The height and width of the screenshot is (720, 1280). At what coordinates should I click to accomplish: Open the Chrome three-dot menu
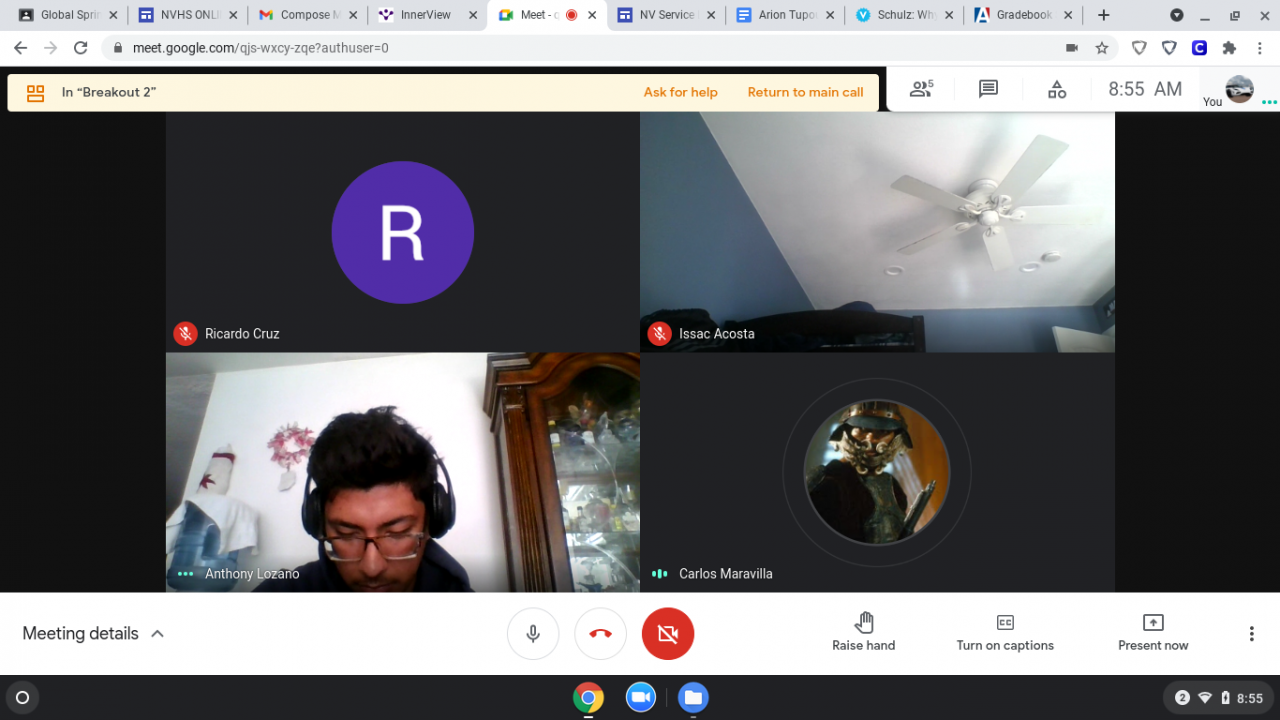1259,47
